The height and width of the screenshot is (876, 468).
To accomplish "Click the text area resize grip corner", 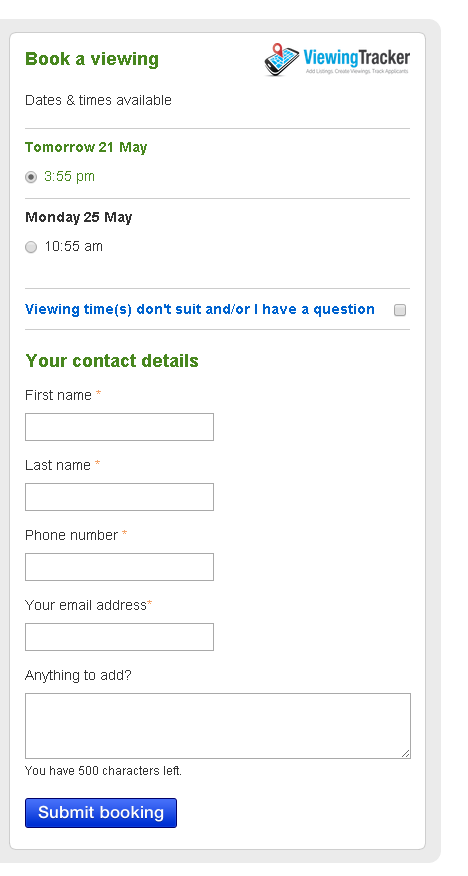I will tap(405, 753).
